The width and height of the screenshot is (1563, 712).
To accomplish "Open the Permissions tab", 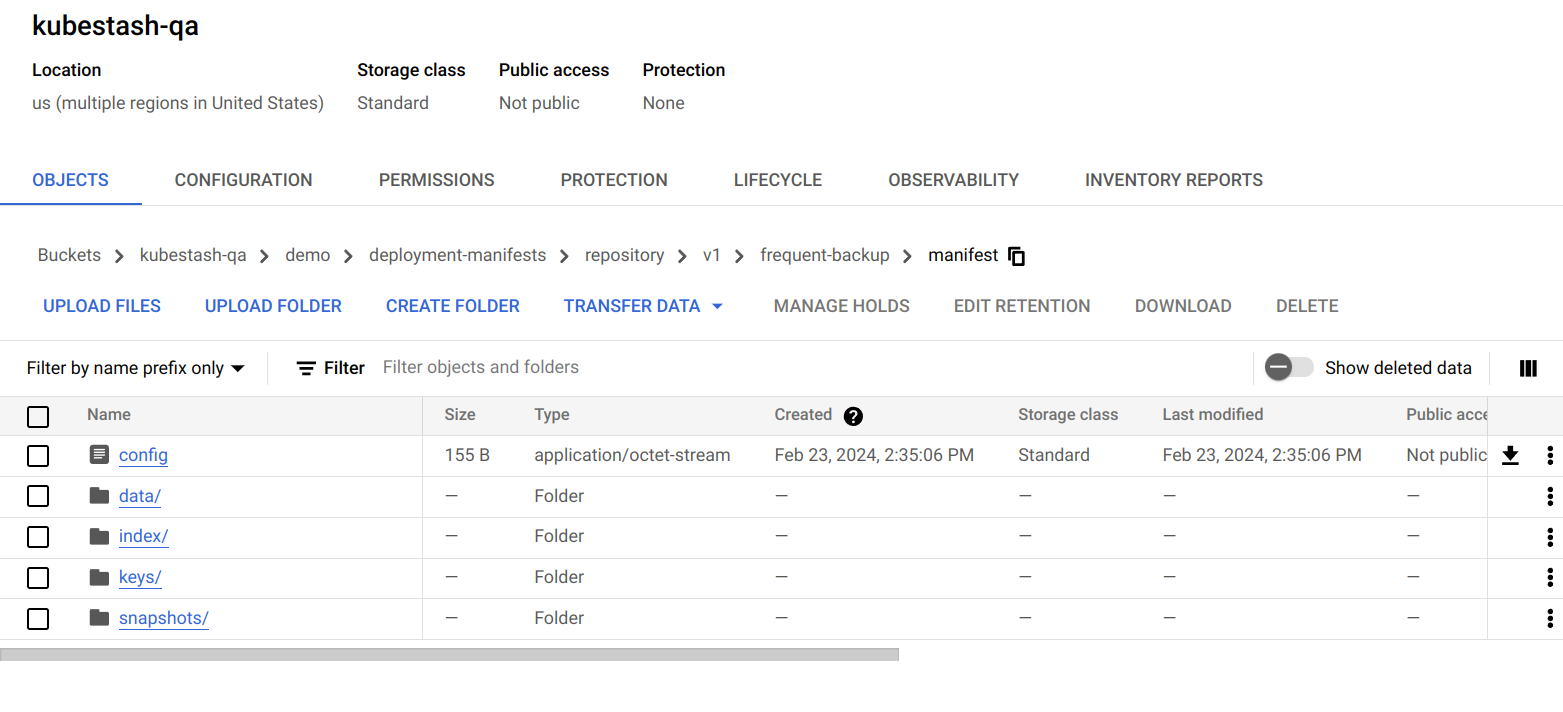I will click(436, 180).
